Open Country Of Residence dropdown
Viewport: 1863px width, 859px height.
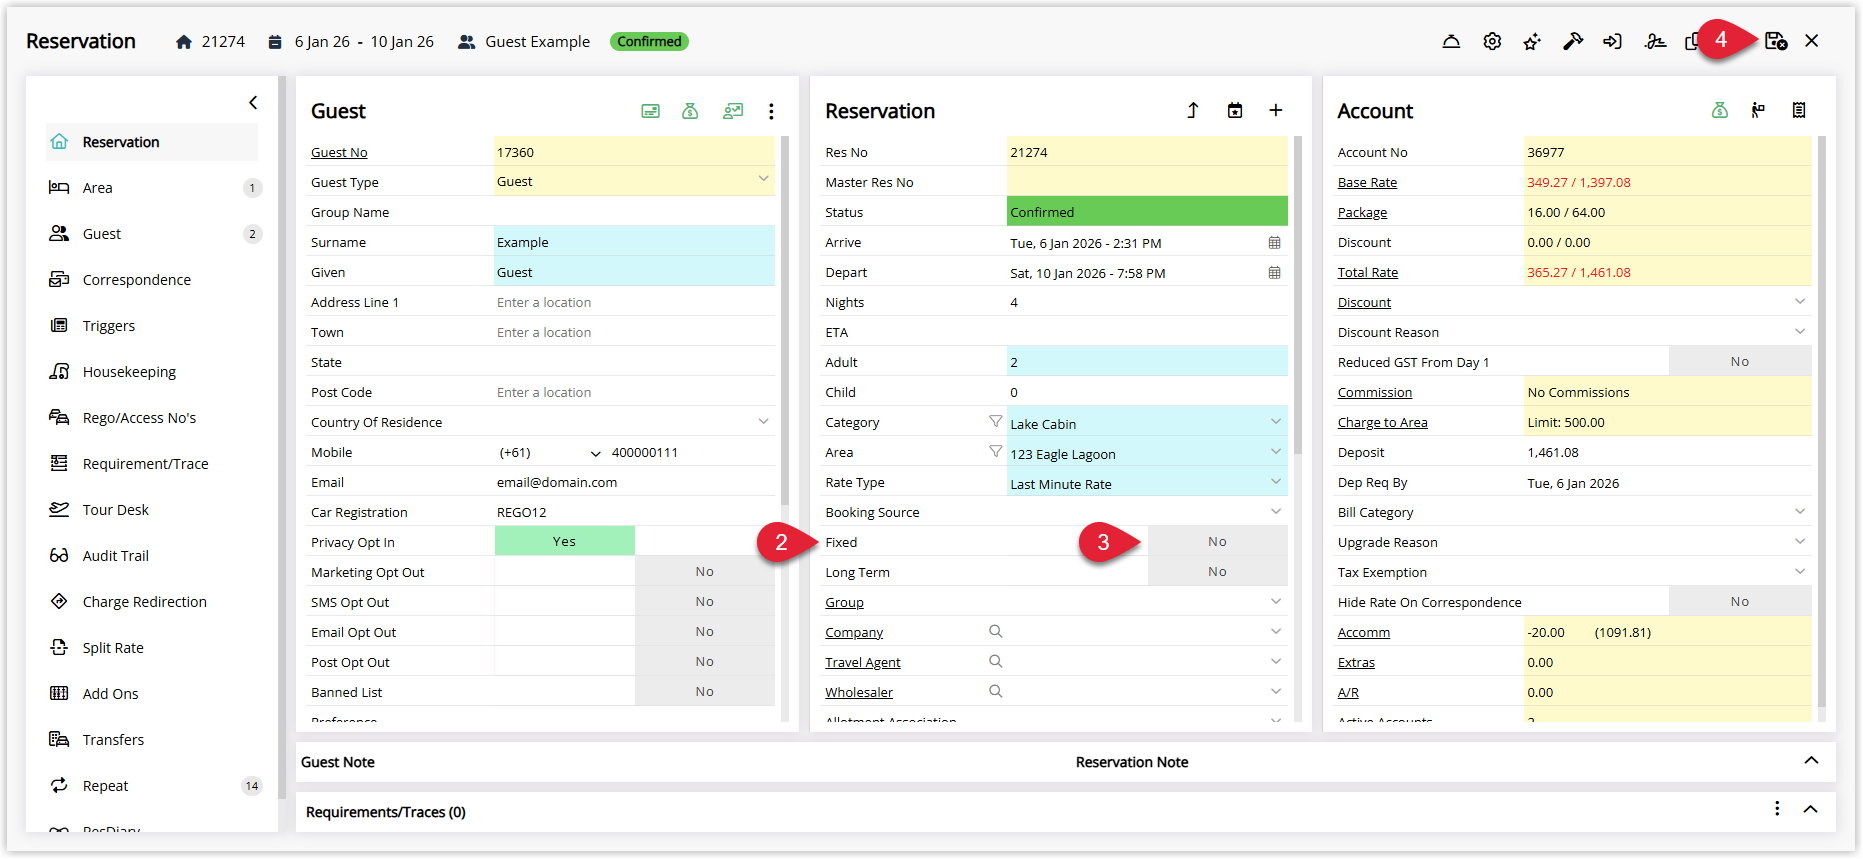[x=763, y=421]
